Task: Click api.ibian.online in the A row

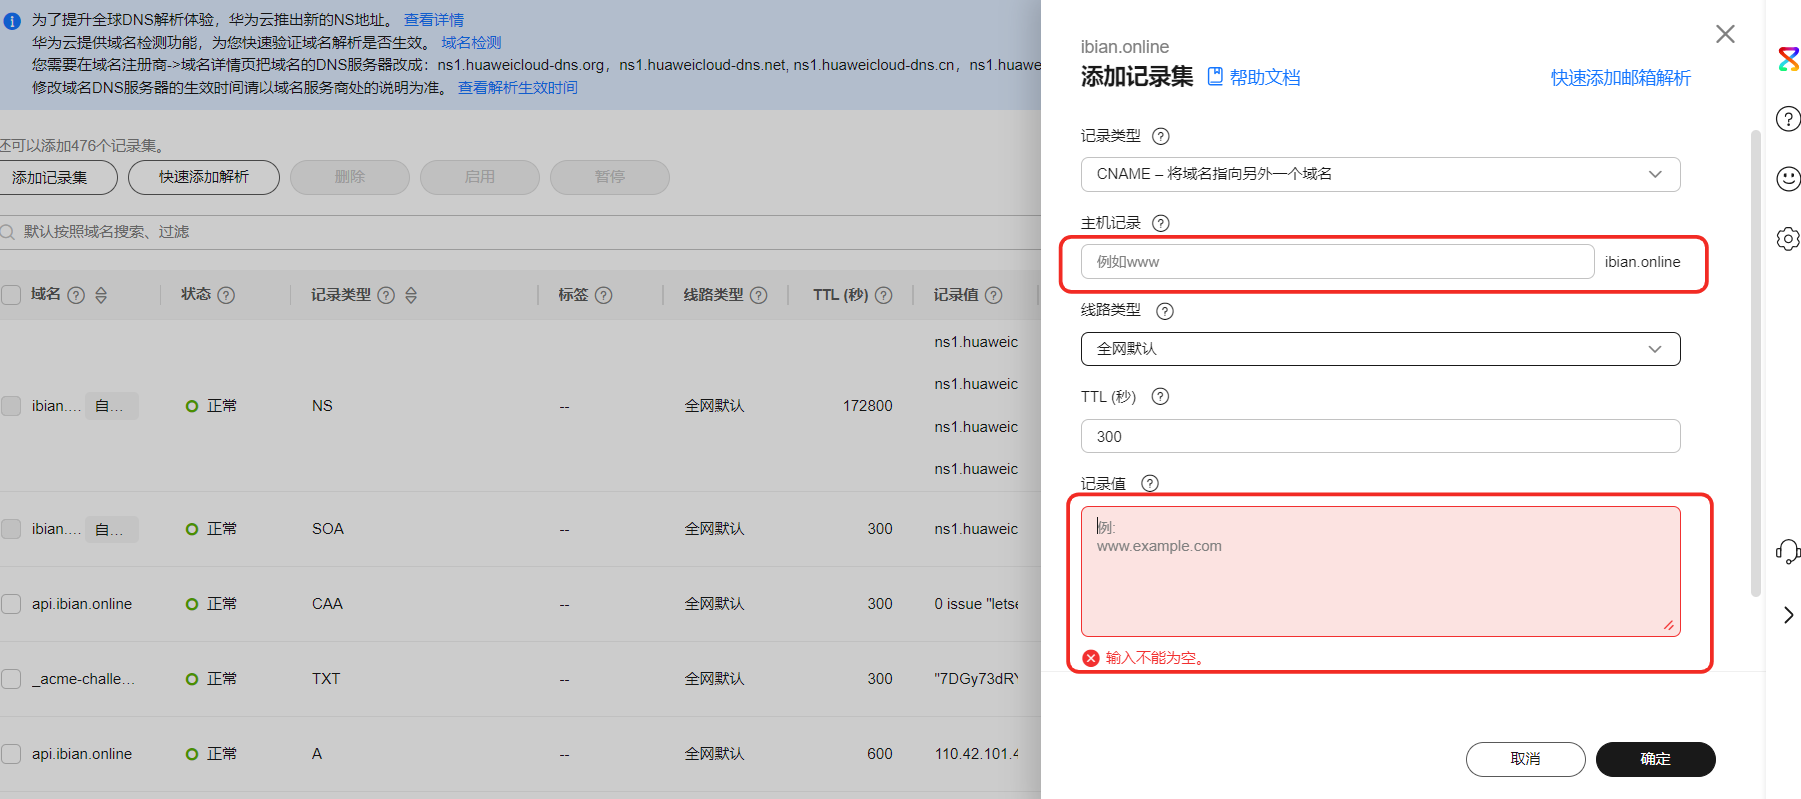Action: [x=82, y=754]
